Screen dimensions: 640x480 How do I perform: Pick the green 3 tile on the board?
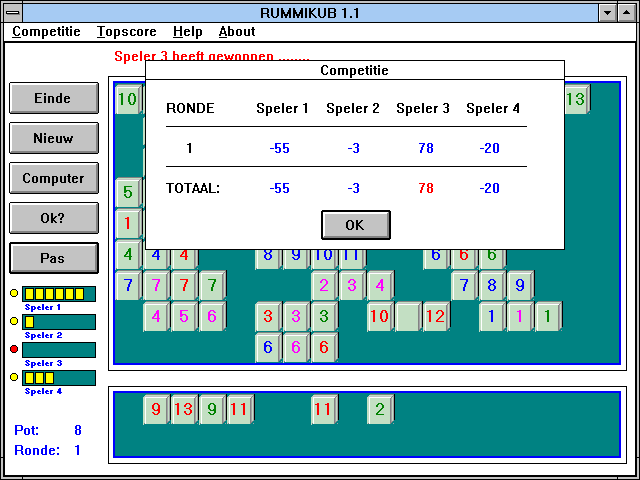(324, 316)
